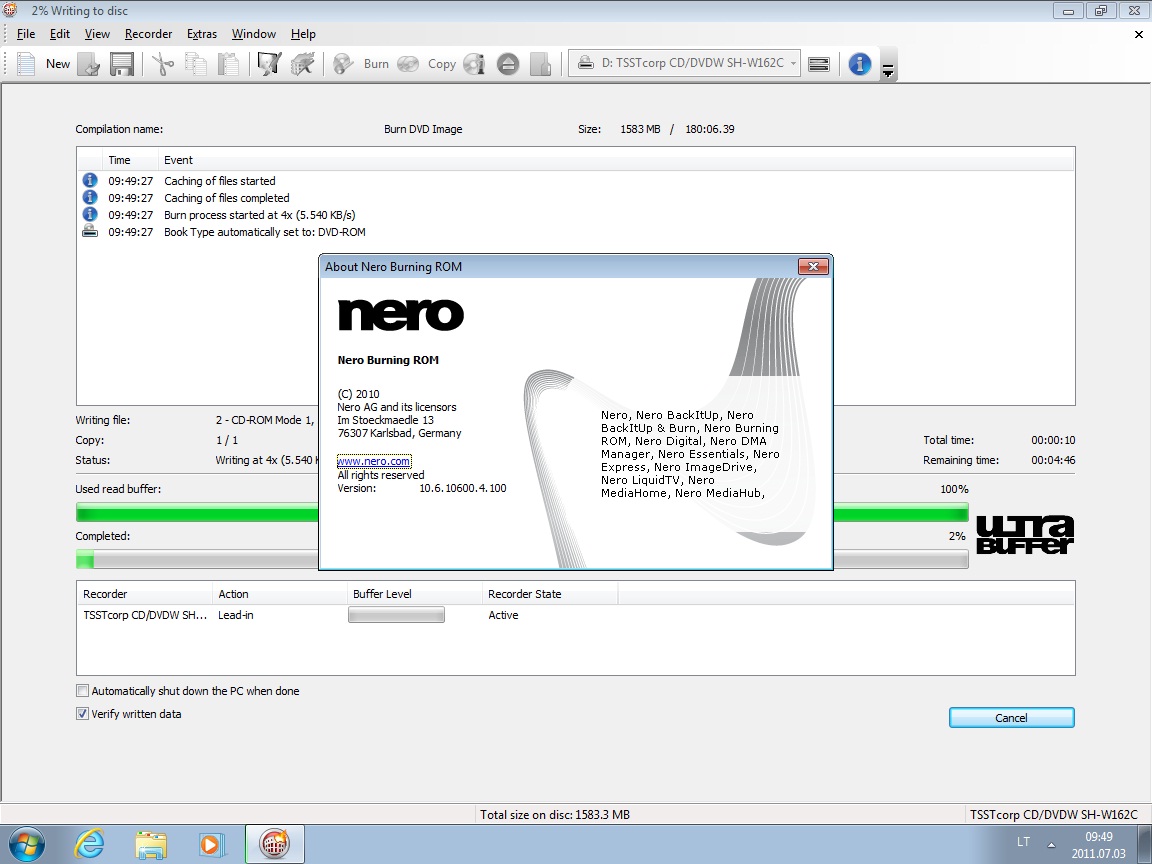Click the Save floppy disk icon
This screenshot has width=1152, height=864.
122,64
